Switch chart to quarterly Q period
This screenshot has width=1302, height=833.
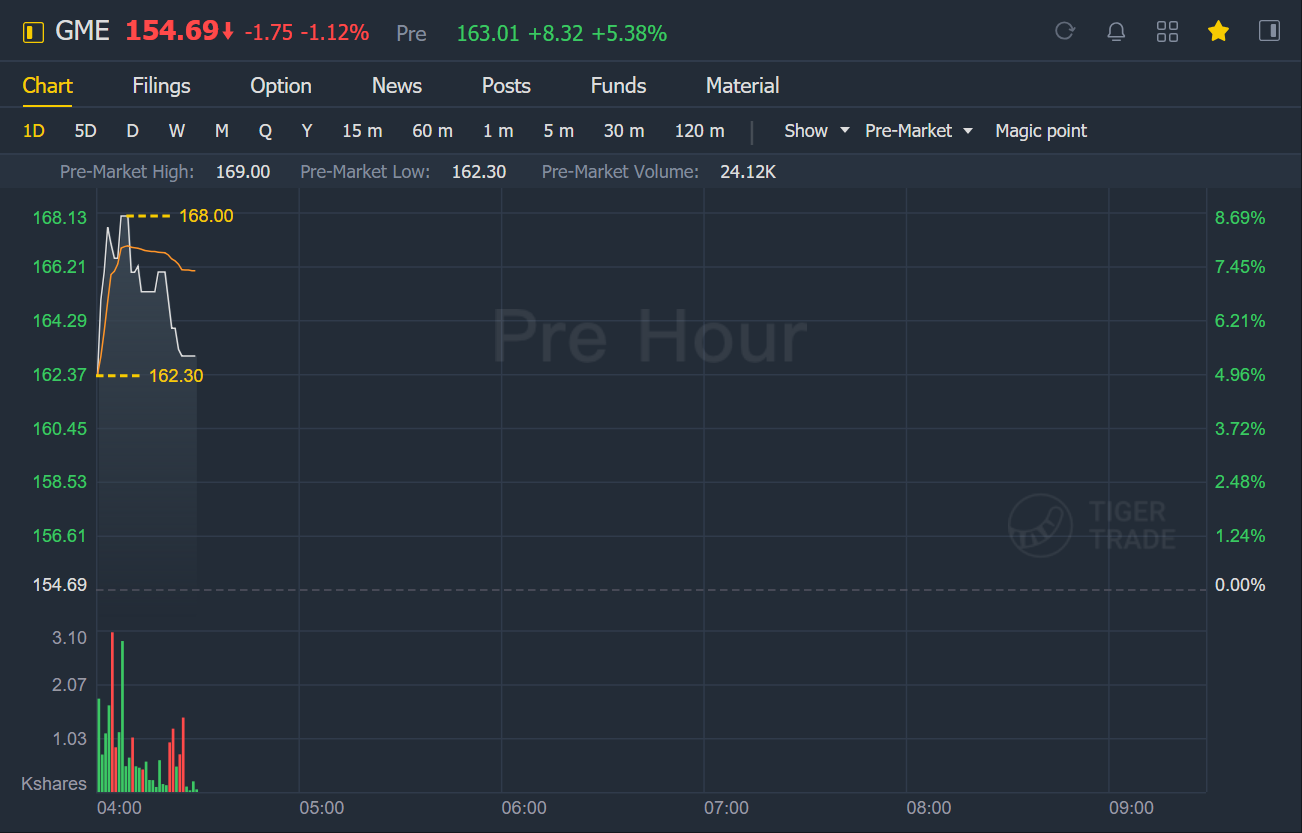[x=265, y=131]
